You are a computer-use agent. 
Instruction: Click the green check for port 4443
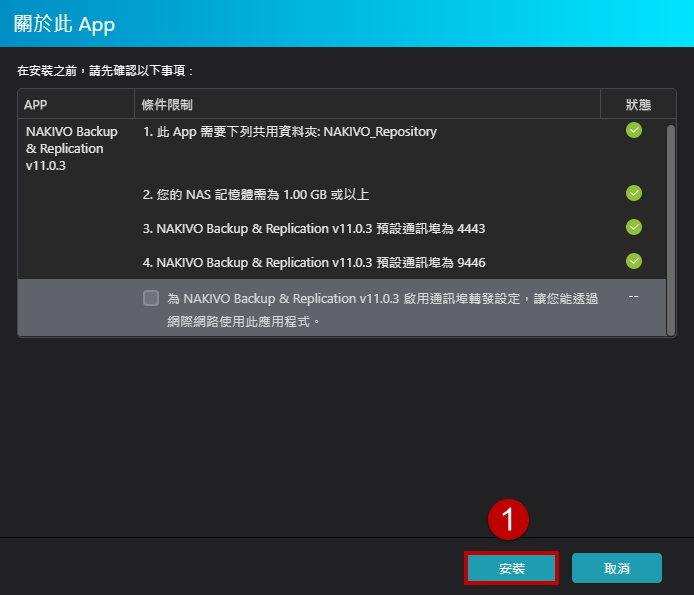pyautogui.click(x=634, y=227)
